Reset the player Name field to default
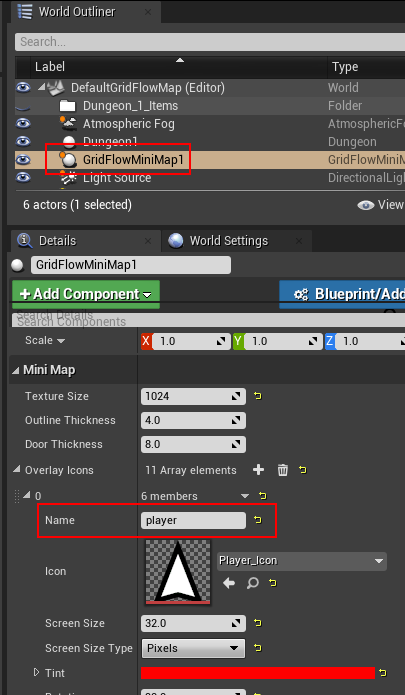 (258, 520)
